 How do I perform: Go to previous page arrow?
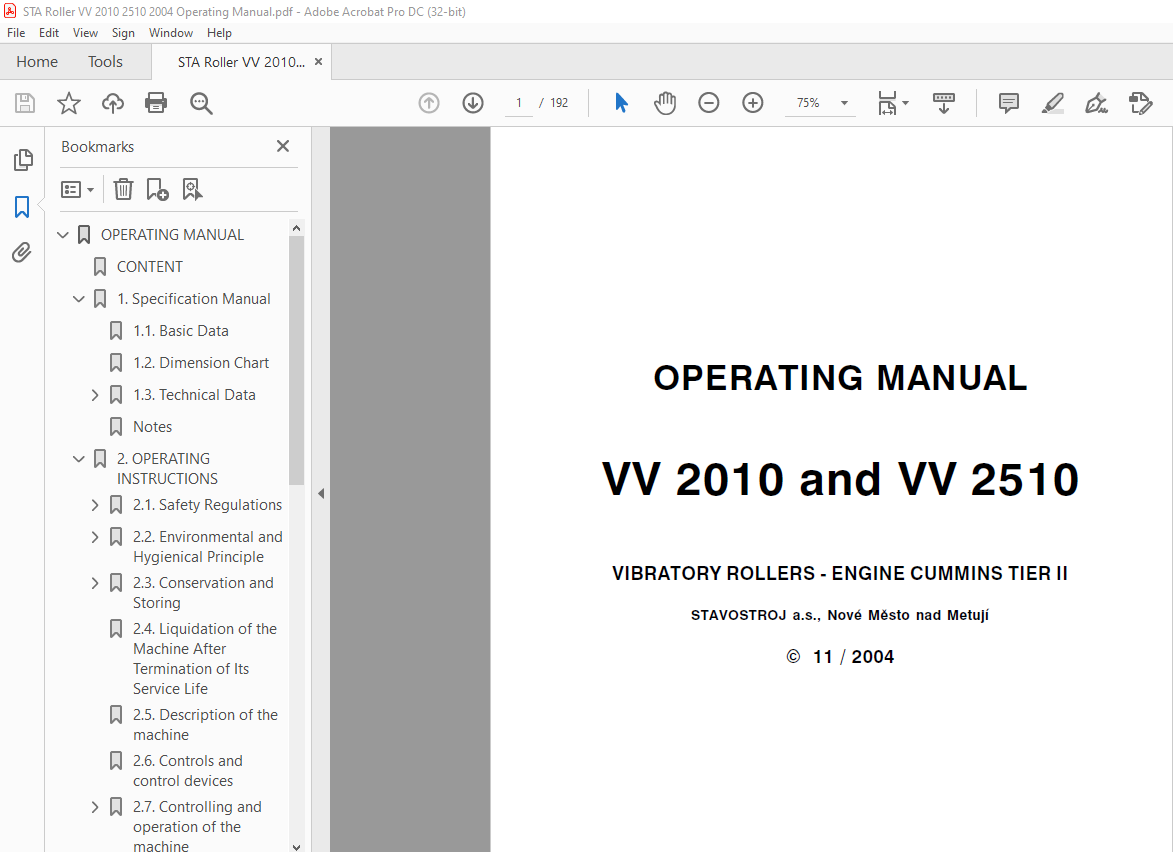coord(429,103)
